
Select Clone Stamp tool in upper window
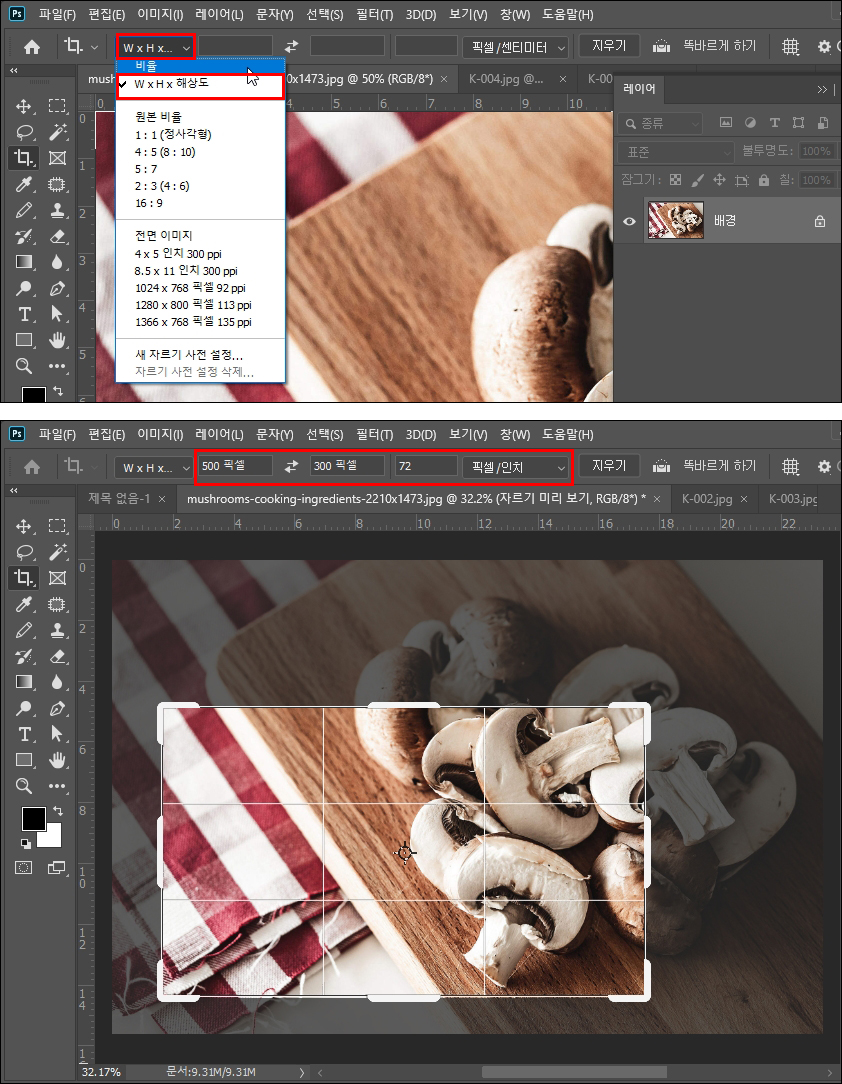coord(57,210)
